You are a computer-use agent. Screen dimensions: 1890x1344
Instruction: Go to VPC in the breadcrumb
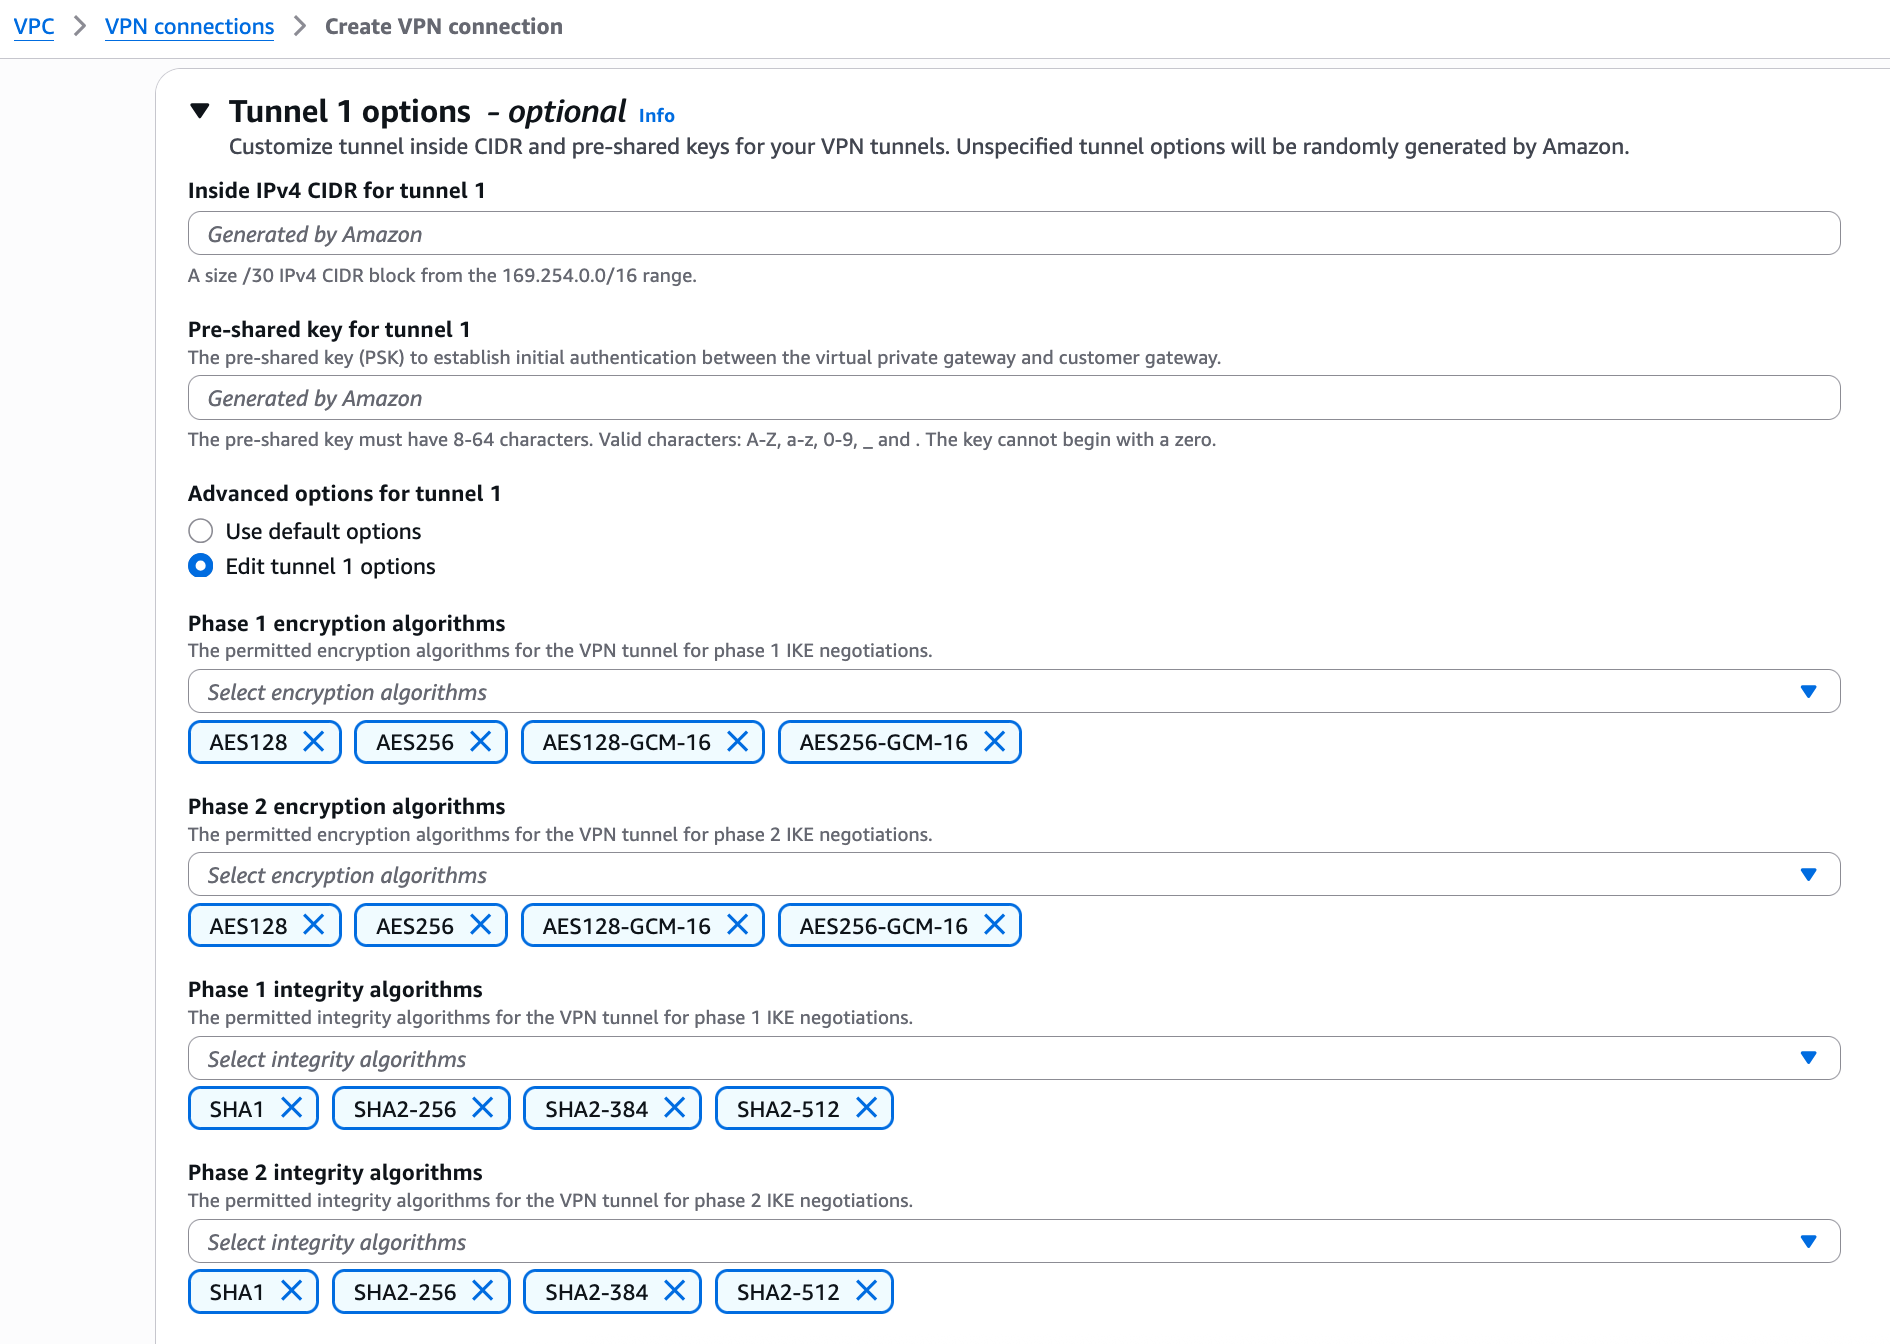(x=34, y=26)
